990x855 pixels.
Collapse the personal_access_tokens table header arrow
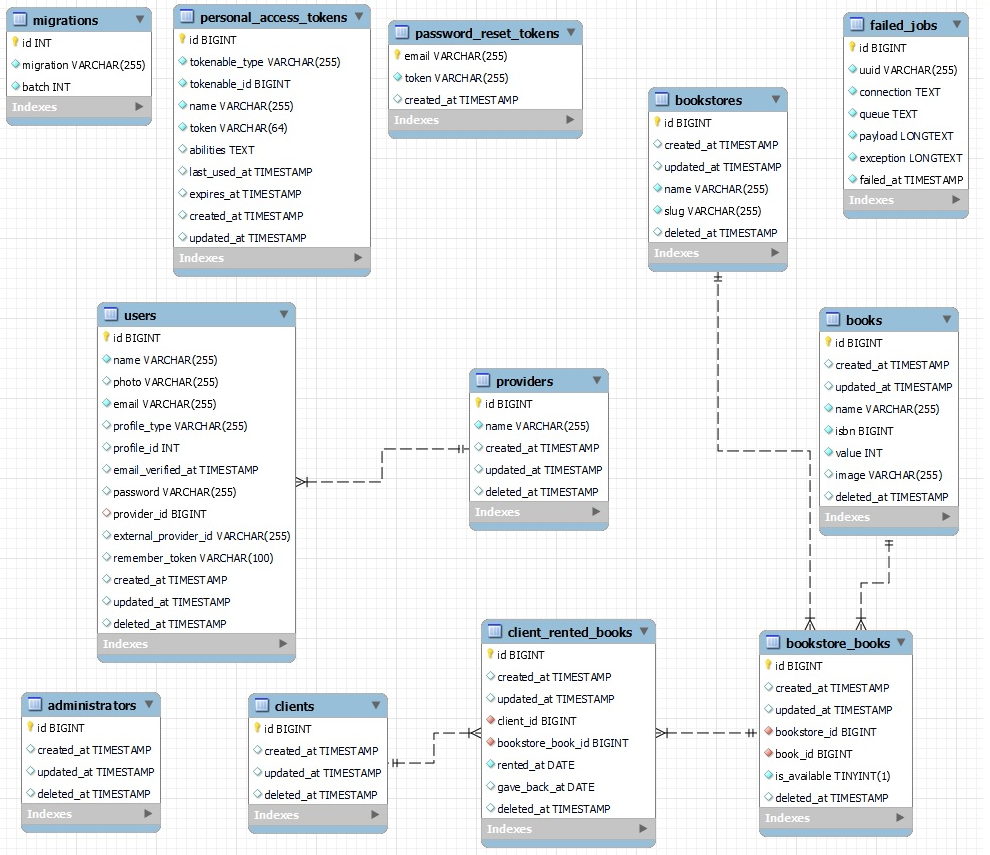(x=359, y=16)
